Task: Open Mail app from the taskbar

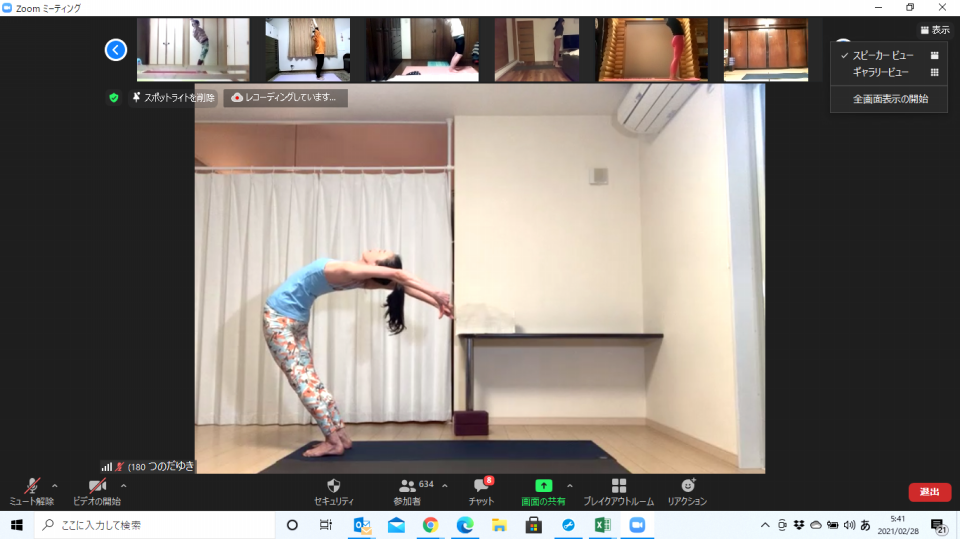Action: point(396,525)
